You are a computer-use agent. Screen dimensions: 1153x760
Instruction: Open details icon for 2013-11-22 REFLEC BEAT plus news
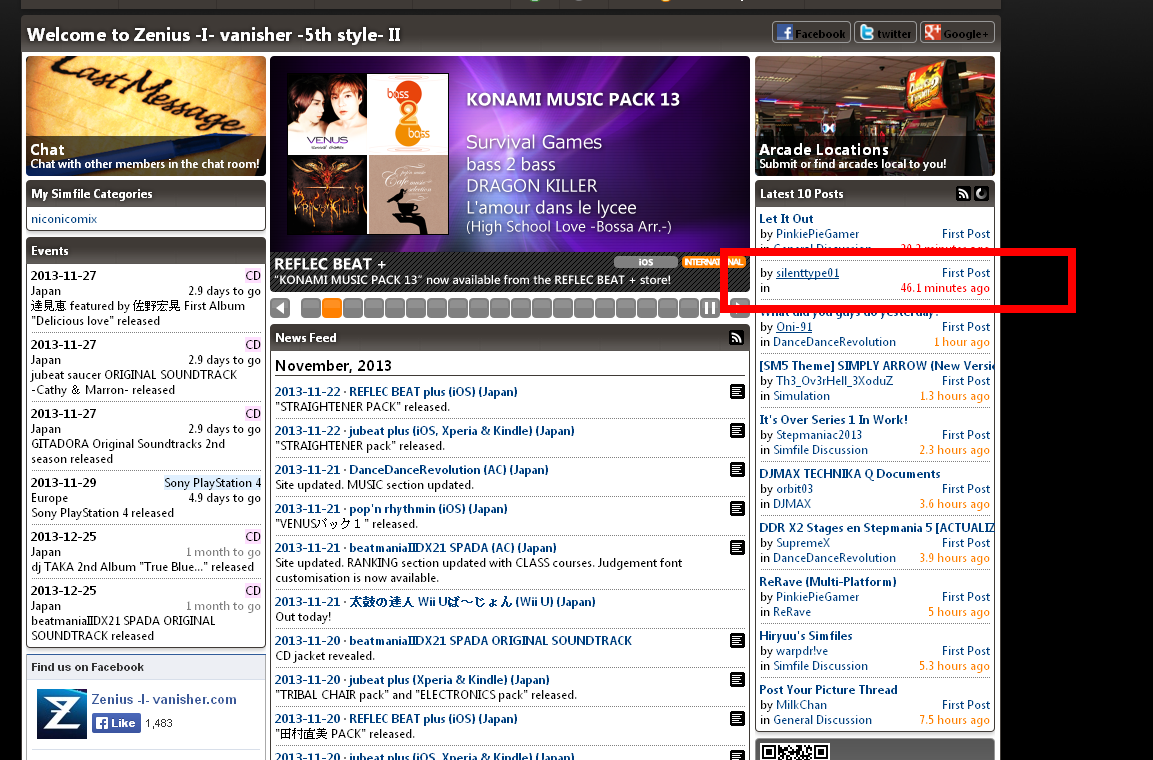737,392
